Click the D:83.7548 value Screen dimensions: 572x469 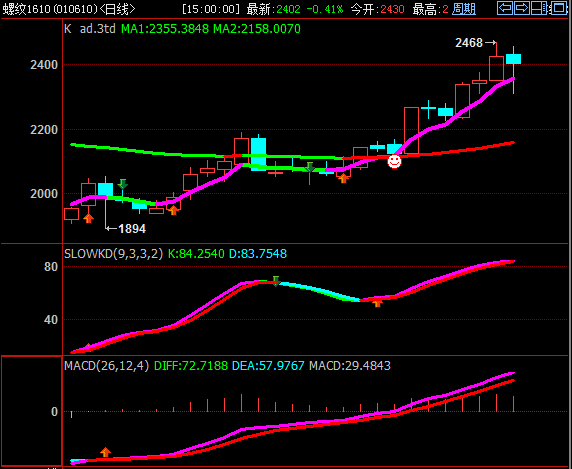click(258, 253)
